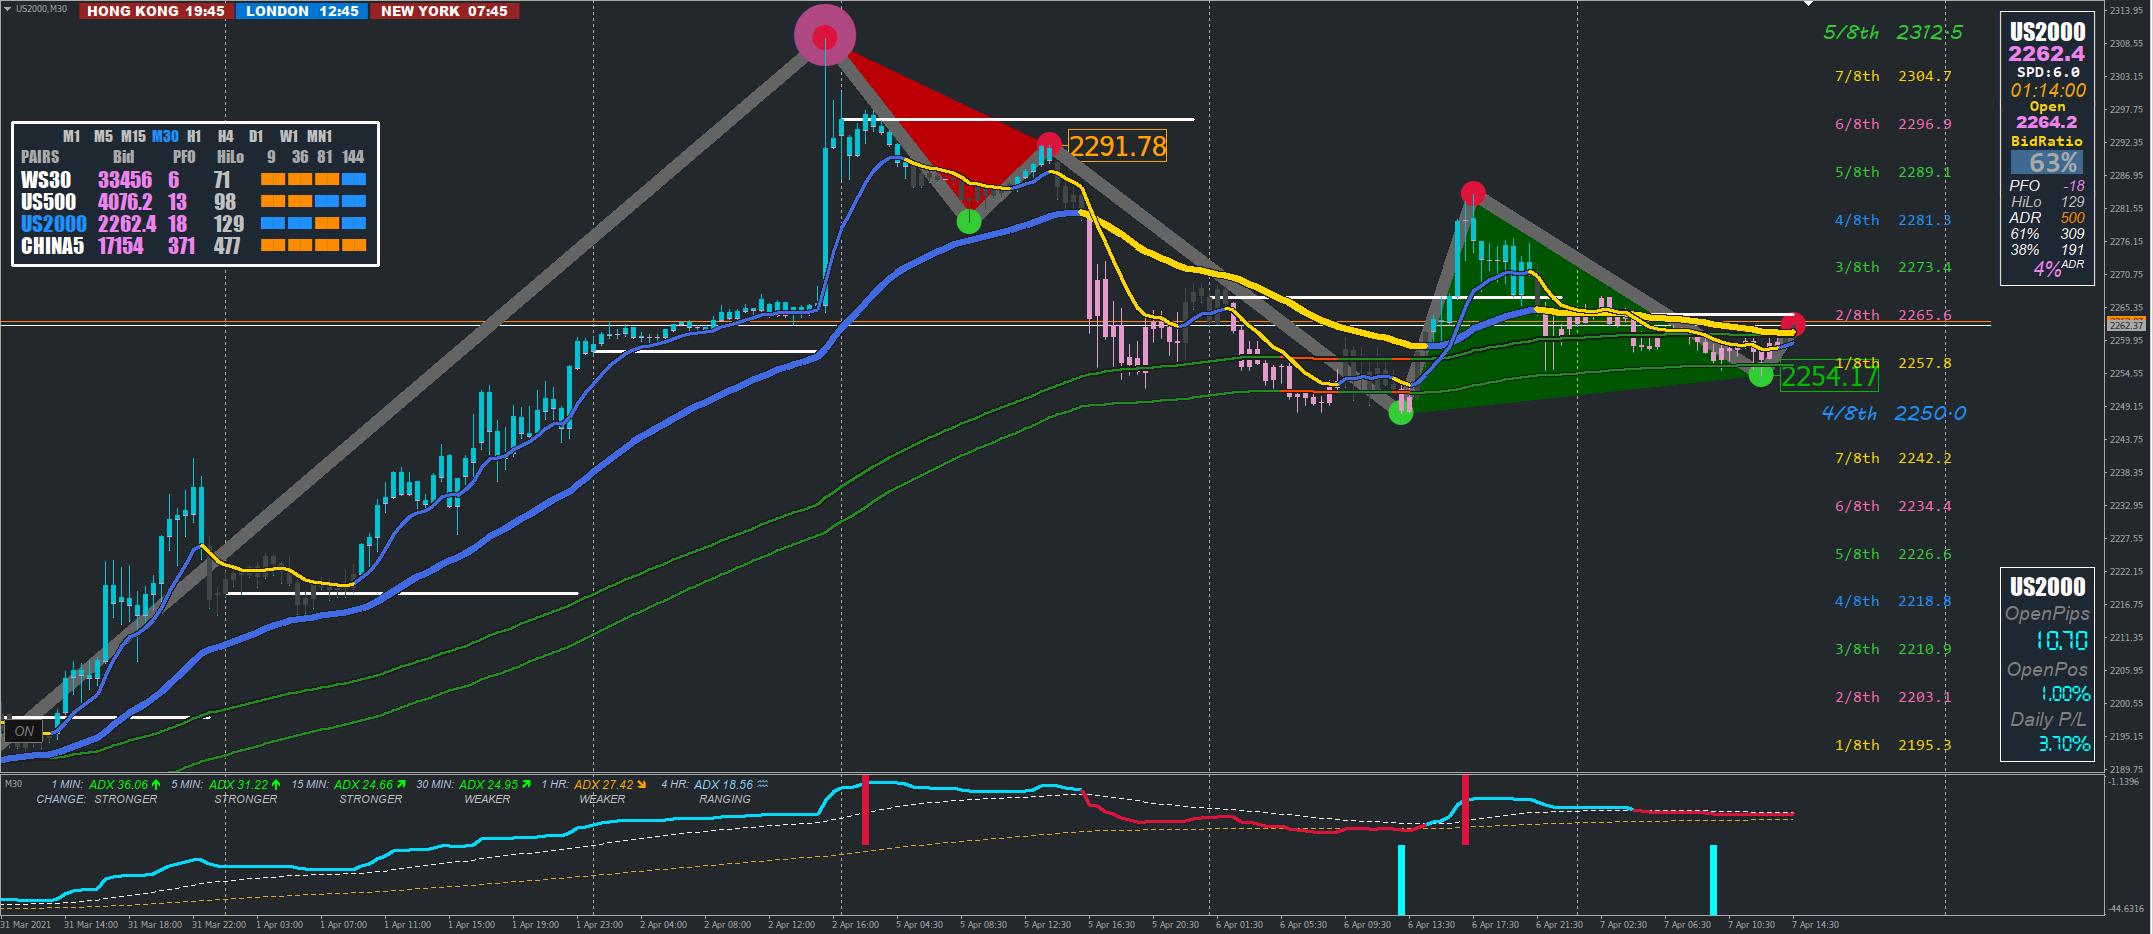Click the BidRatio 63% bar
2153x934 pixels.
pyautogui.click(x=2047, y=162)
